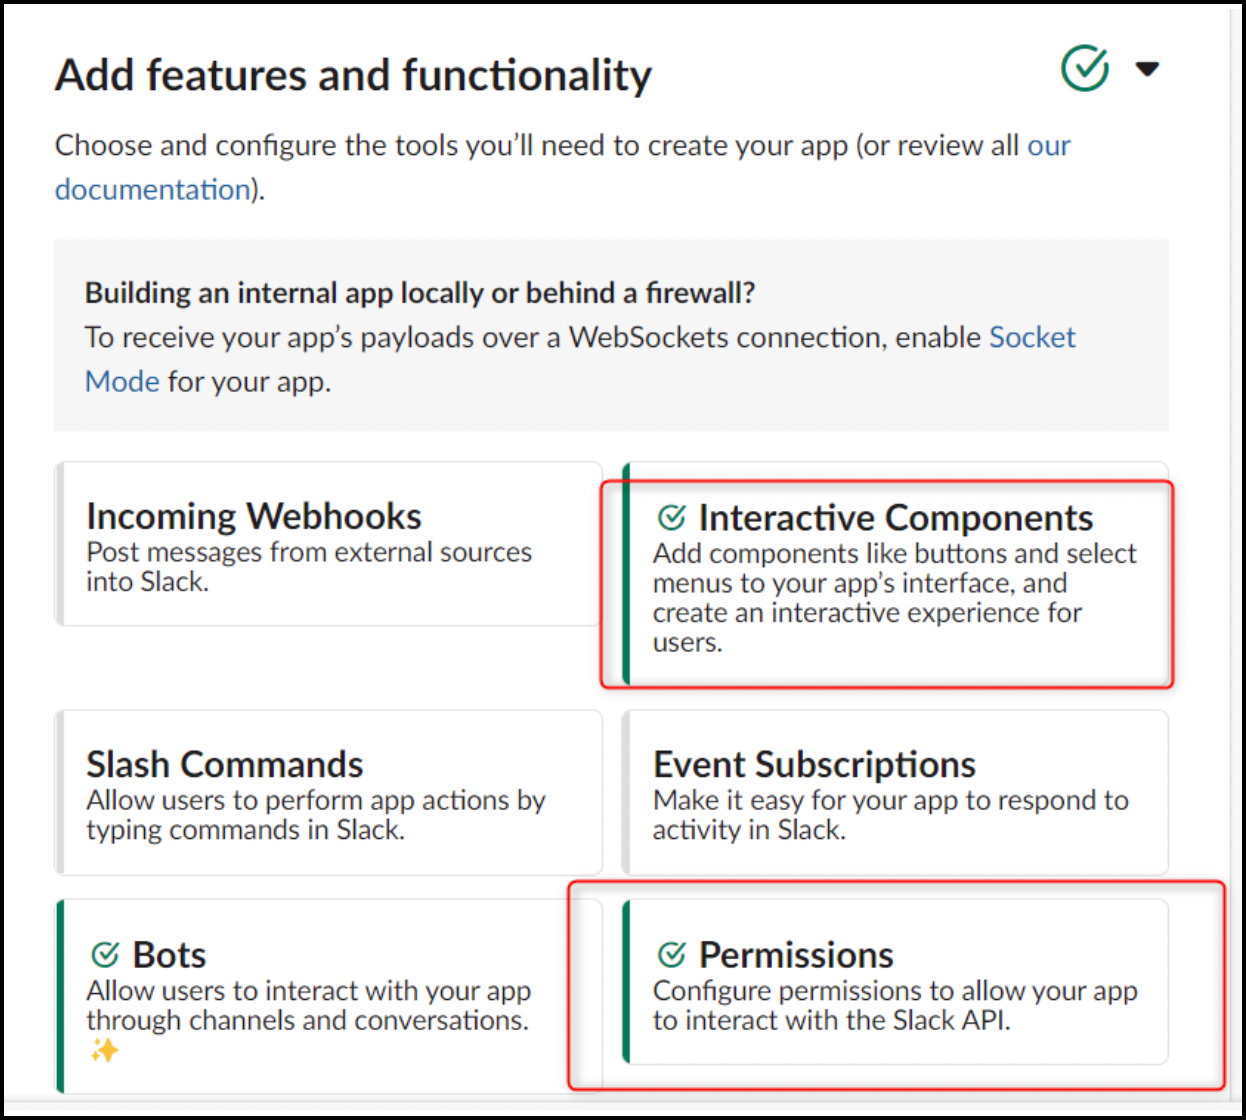Open the Slash Commands feature title
This screenshot has width=1246, height=1120.
point(225,765)
